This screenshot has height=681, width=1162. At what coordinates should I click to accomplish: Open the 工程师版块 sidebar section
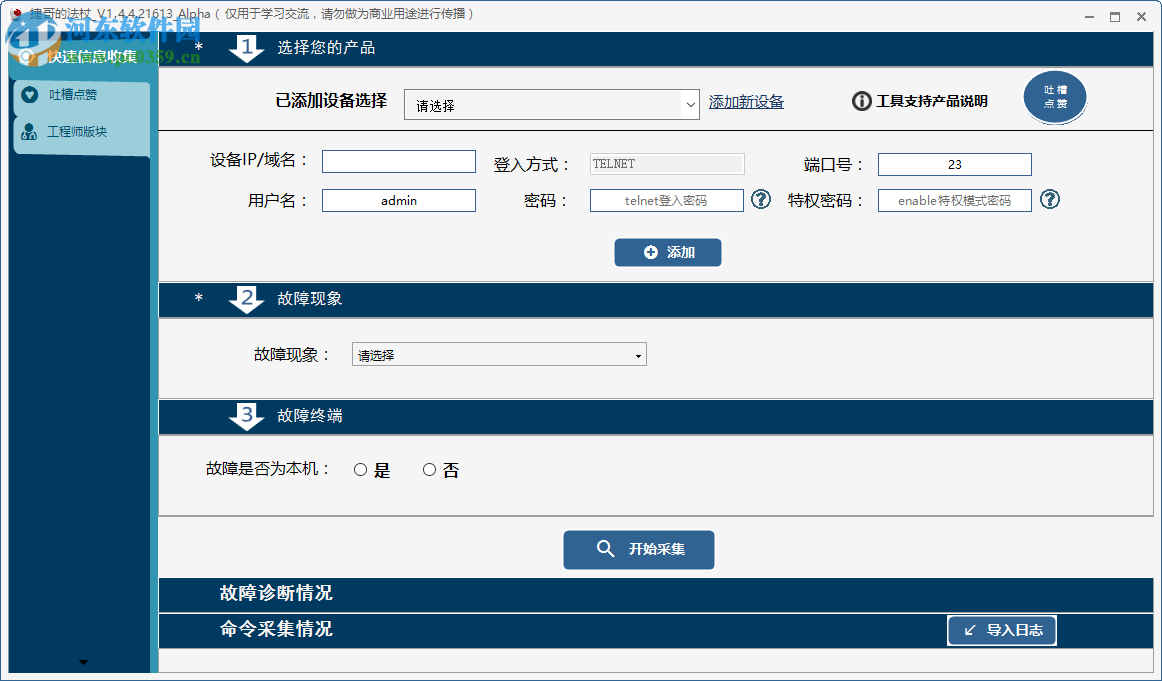click(75, 131)
